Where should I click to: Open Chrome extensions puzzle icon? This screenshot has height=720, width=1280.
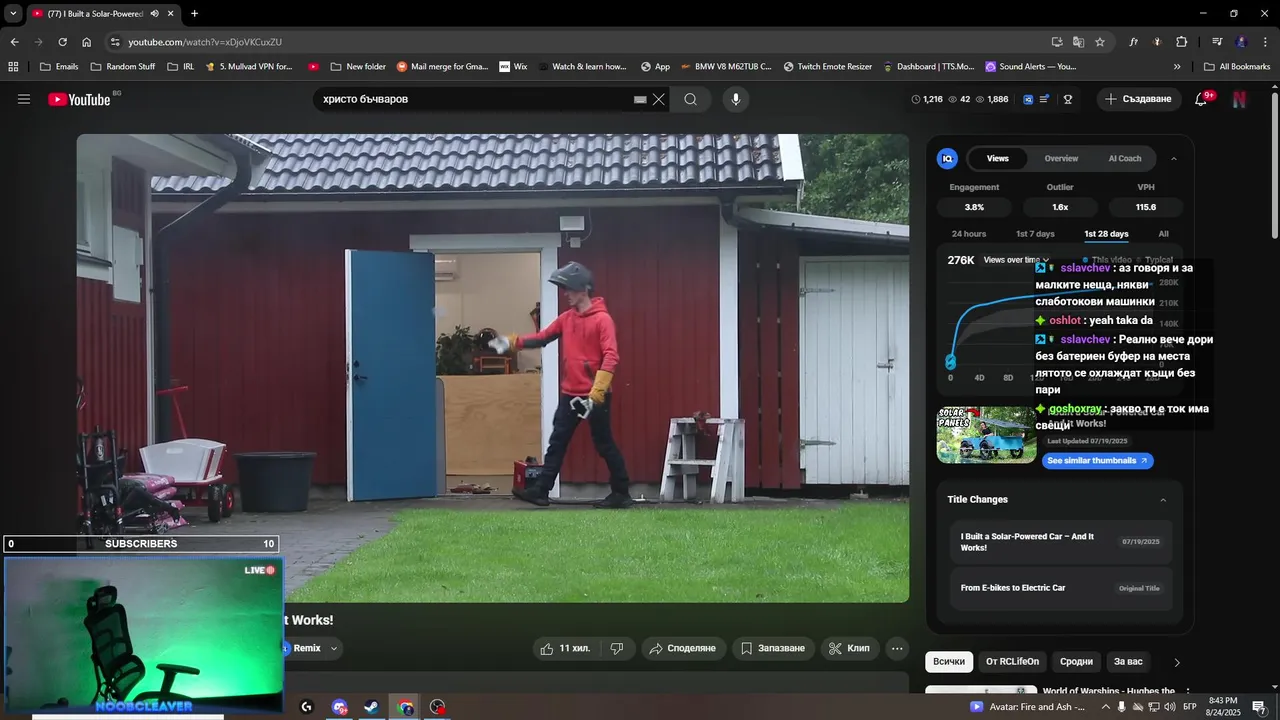[1181, 42]
